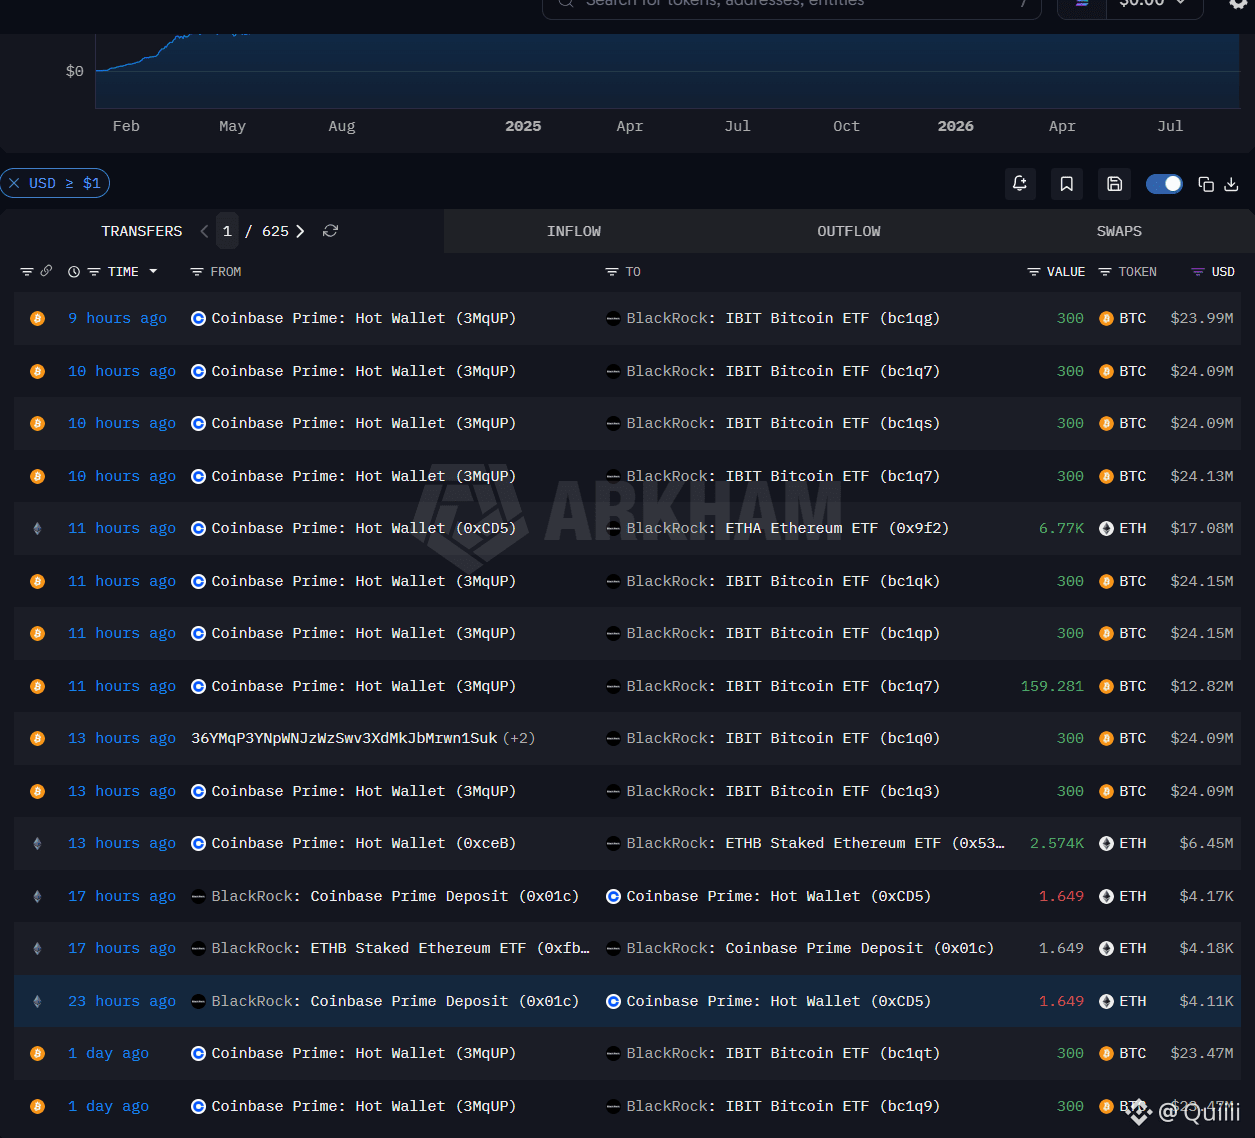Image resolution: width=1255 pixels, height=1138 pixels.
Task: Click the value 6.77K
Action: click(1061, 528)
